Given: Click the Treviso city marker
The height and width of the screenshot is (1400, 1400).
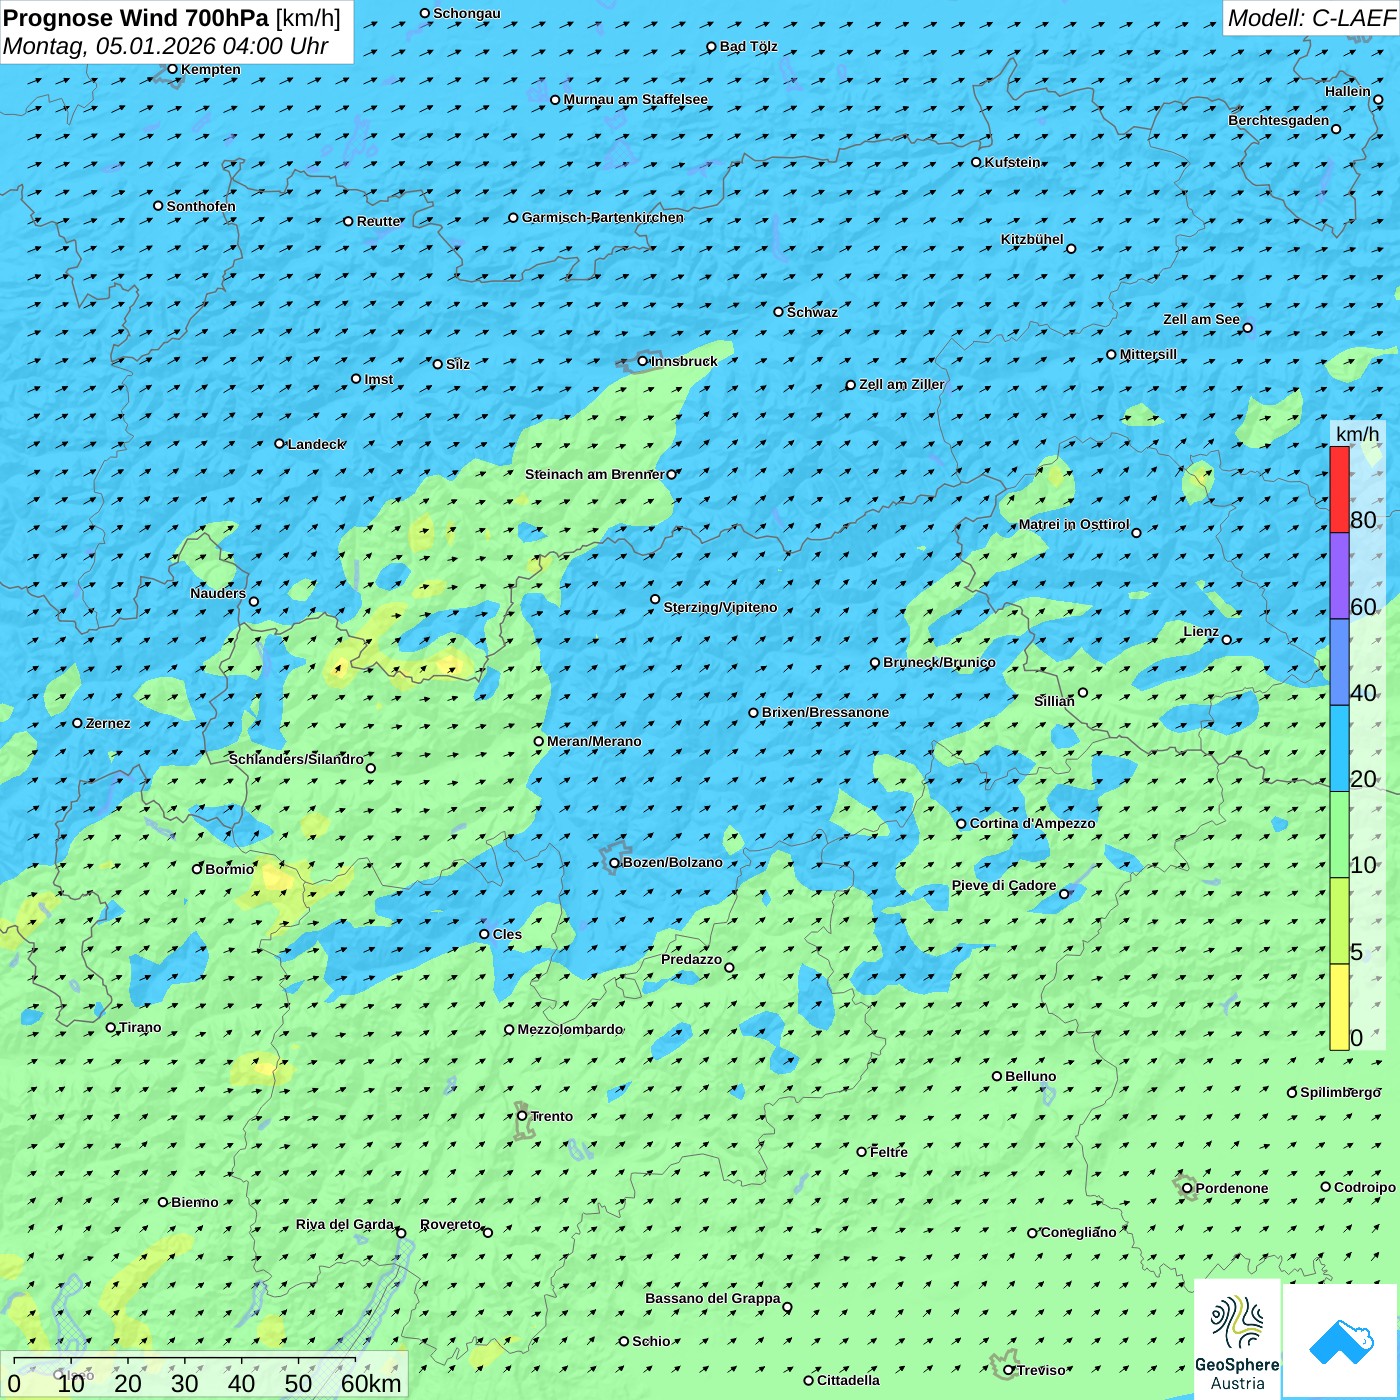Looking at the screenshot, I should [1009, 1370].
